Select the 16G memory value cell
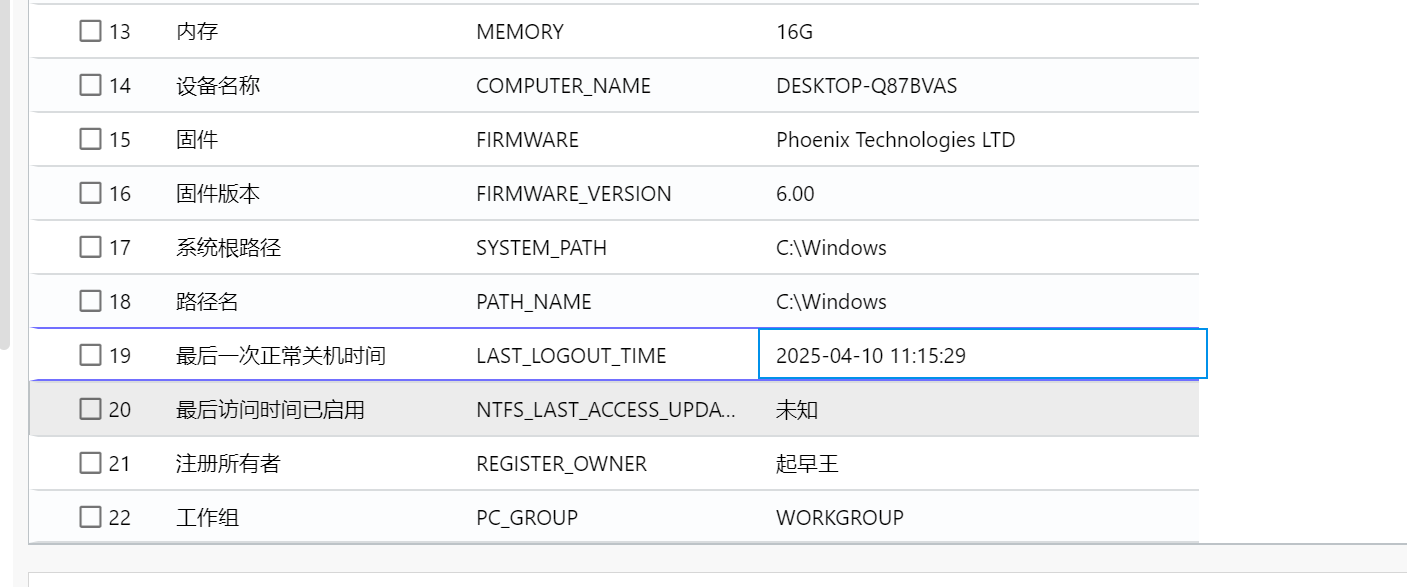 click(x=794, y=32)
